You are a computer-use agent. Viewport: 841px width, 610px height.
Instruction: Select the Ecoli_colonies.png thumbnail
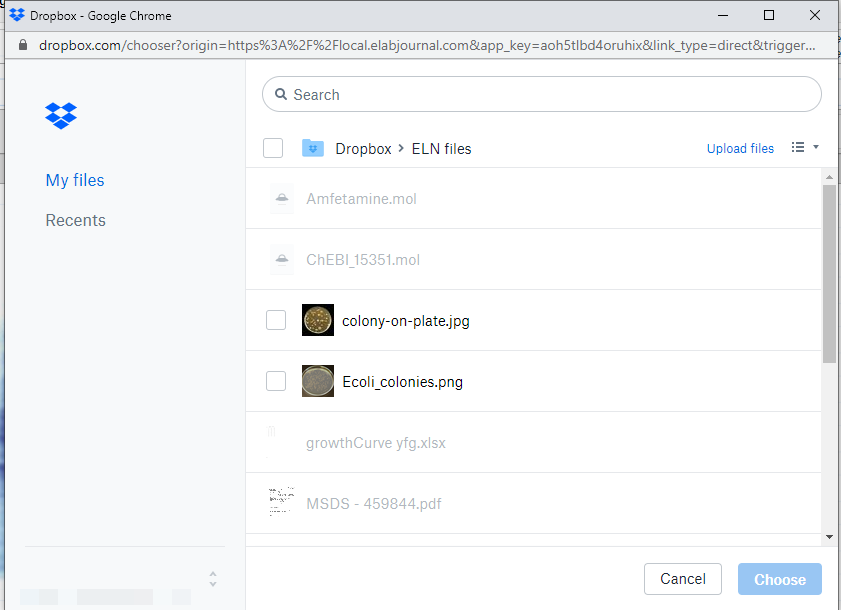click(x=318, y=381)
